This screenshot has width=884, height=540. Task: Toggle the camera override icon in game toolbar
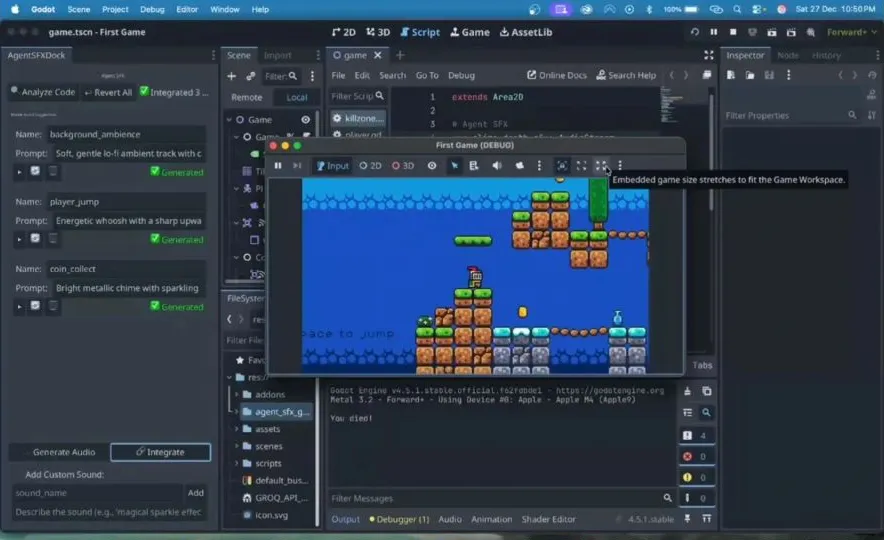click(519, 166)
